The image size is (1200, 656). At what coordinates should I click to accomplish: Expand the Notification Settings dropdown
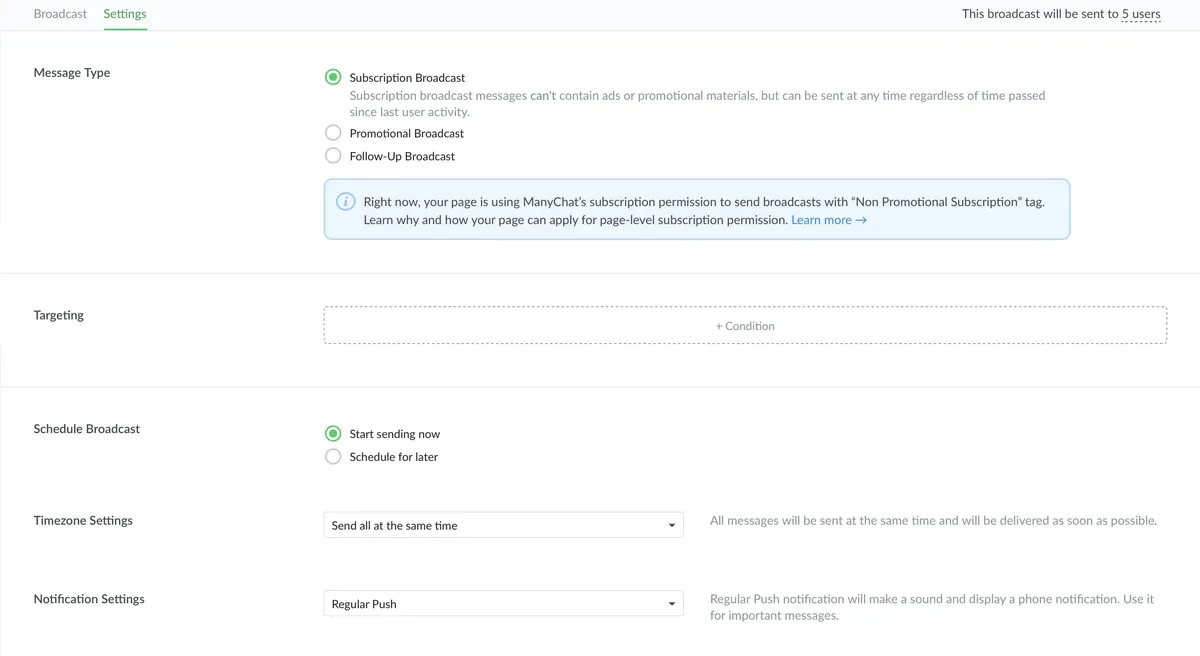tap(502, 604)
